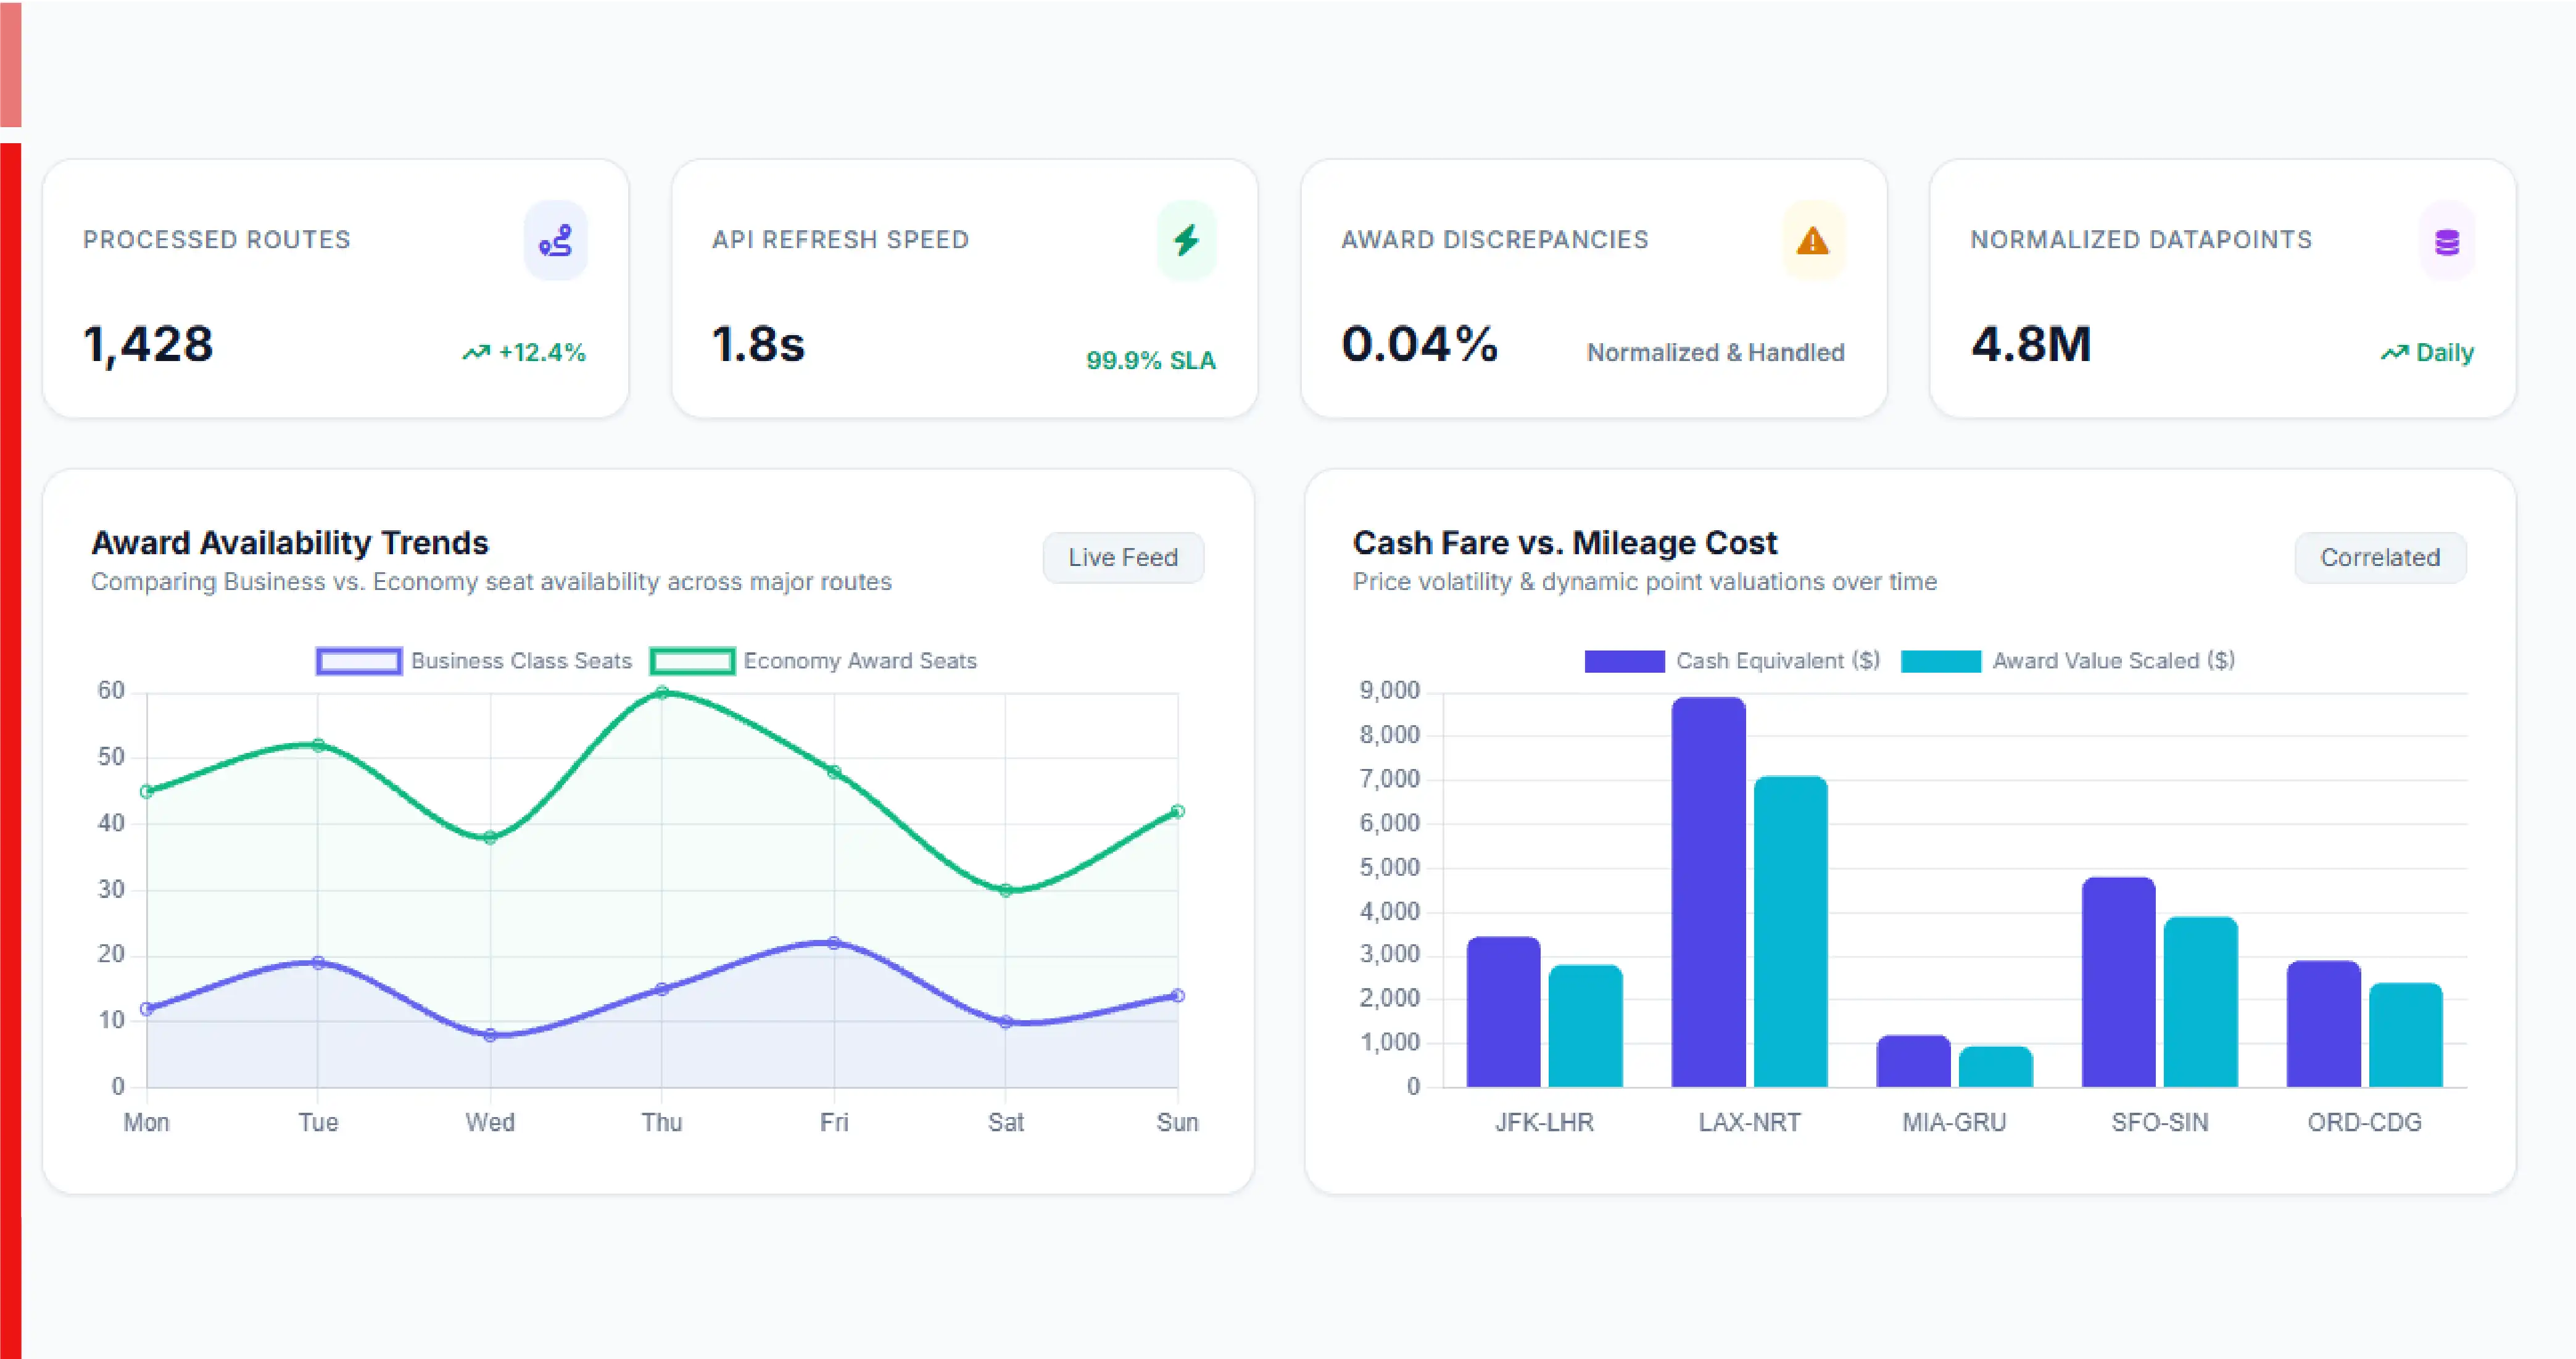Click the Cash Equivalent bar for LAX-NRT
Image resolution: width=2576 pixels, height=1359 pixels.
[x=1708, y=892]
